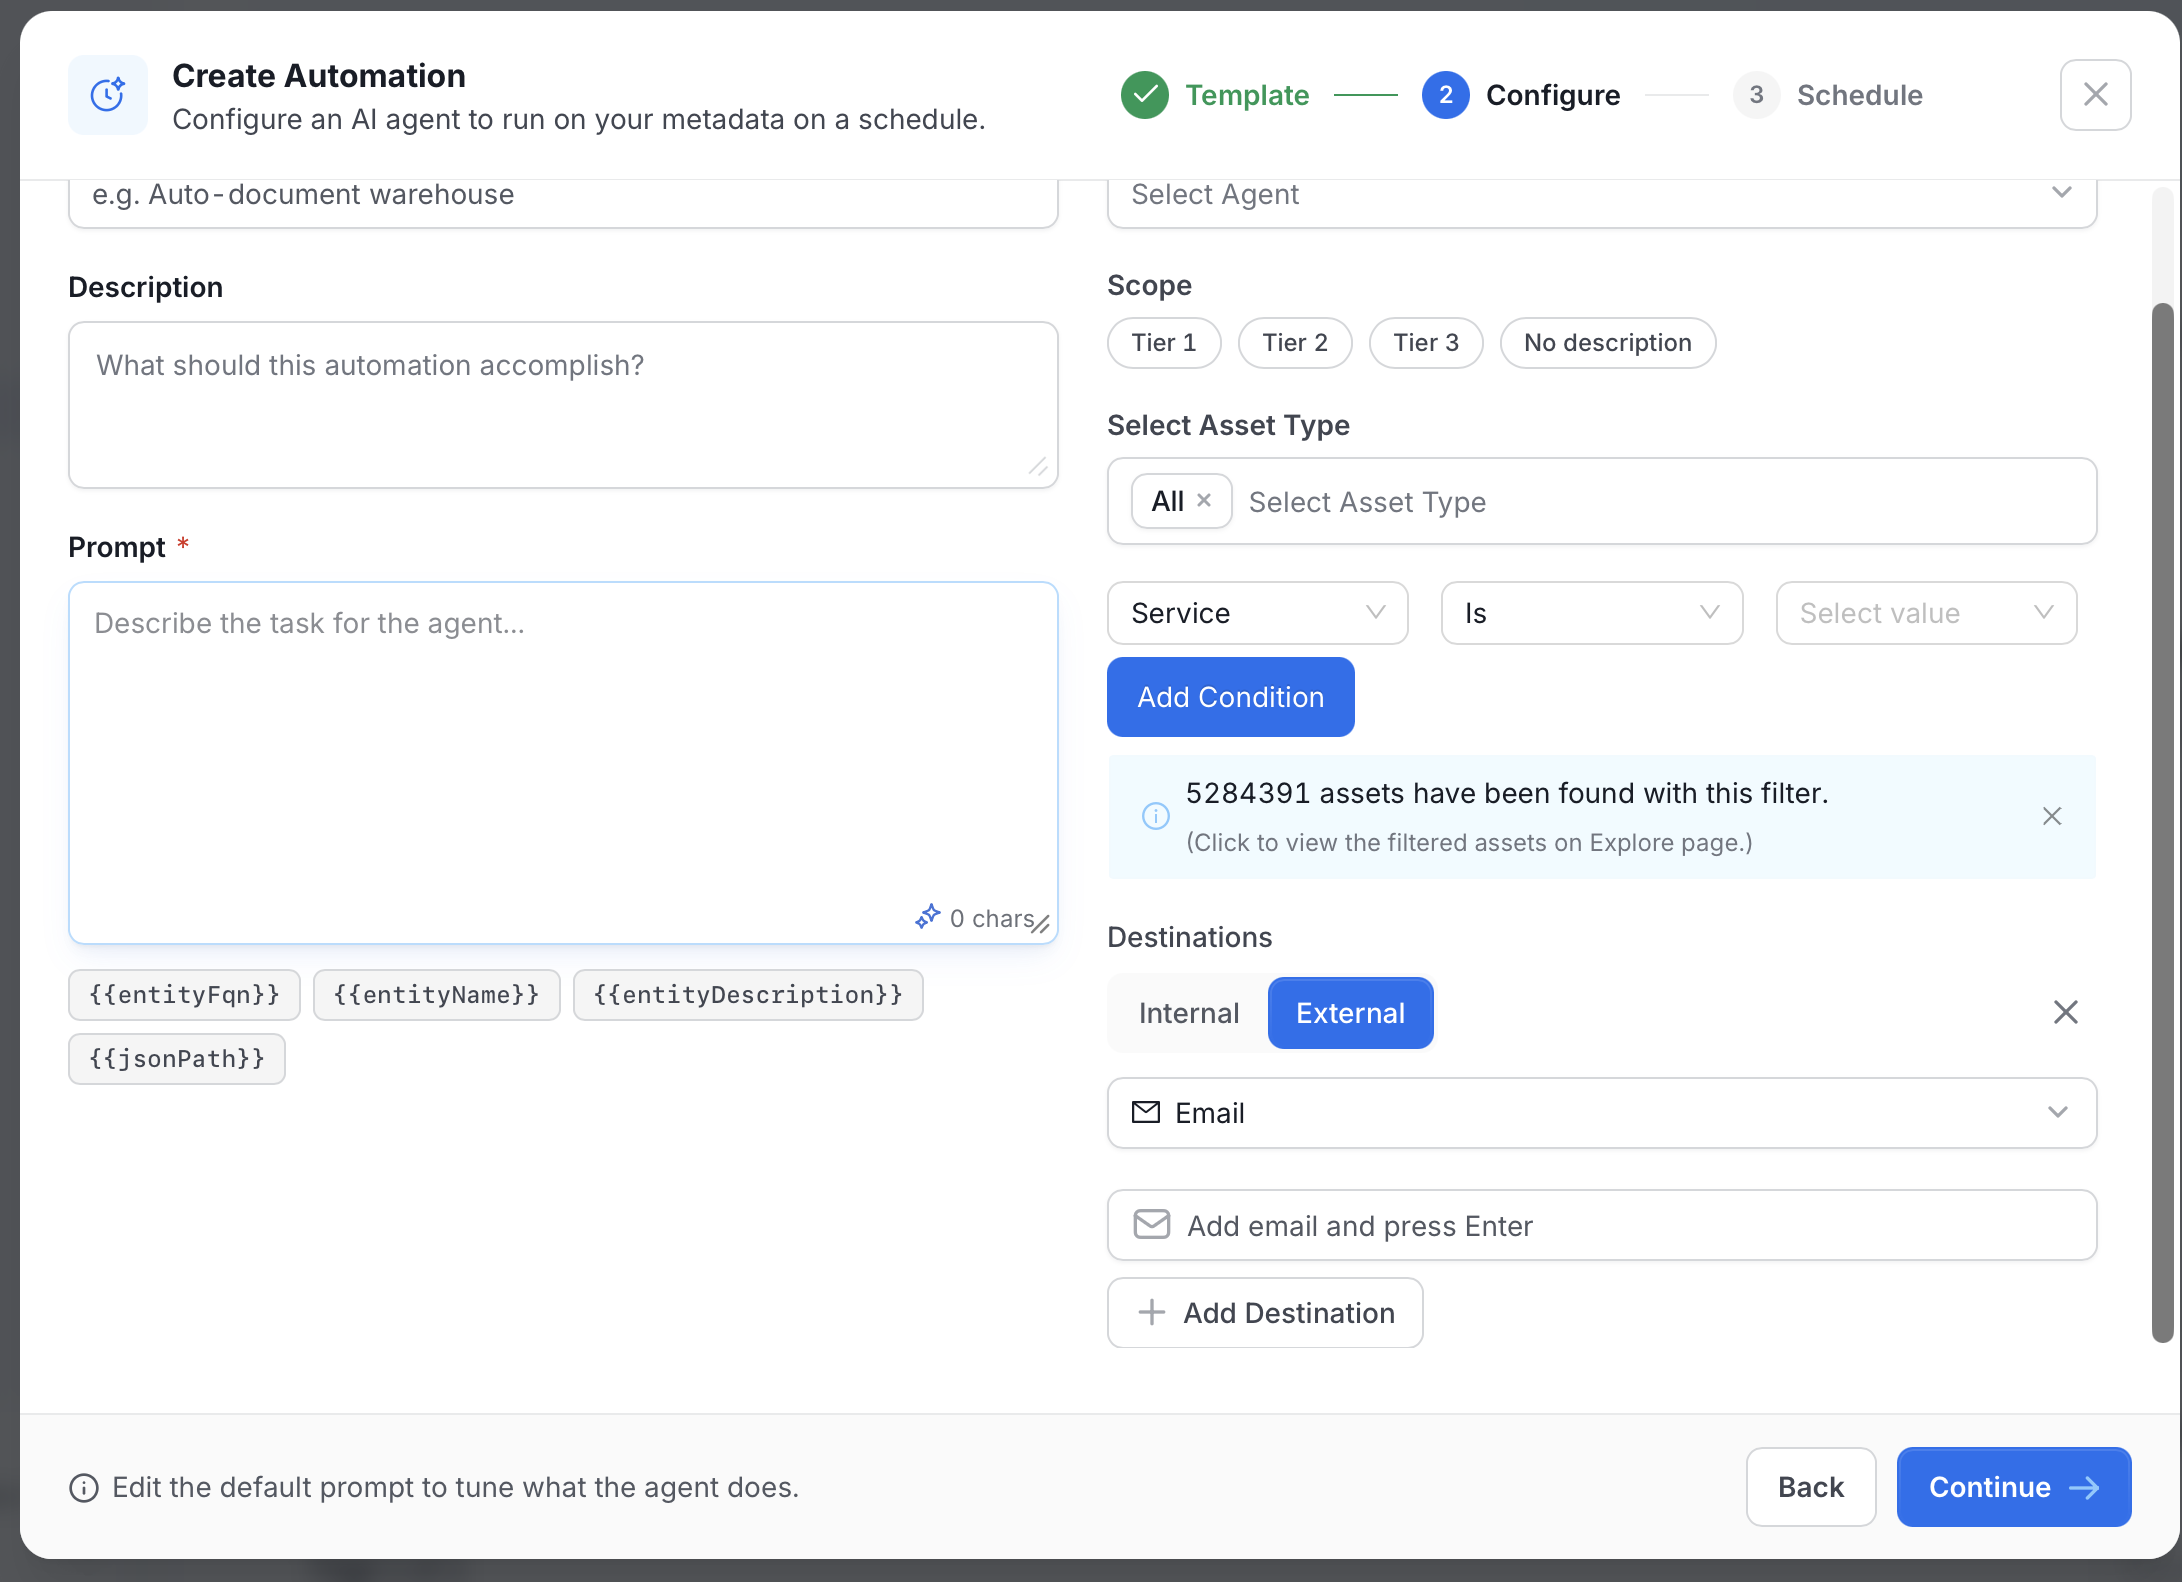Insert the {{jsonPath}} variable chip
This screenshot has width=2182, height=1582.
click(x=177, y=1059)
